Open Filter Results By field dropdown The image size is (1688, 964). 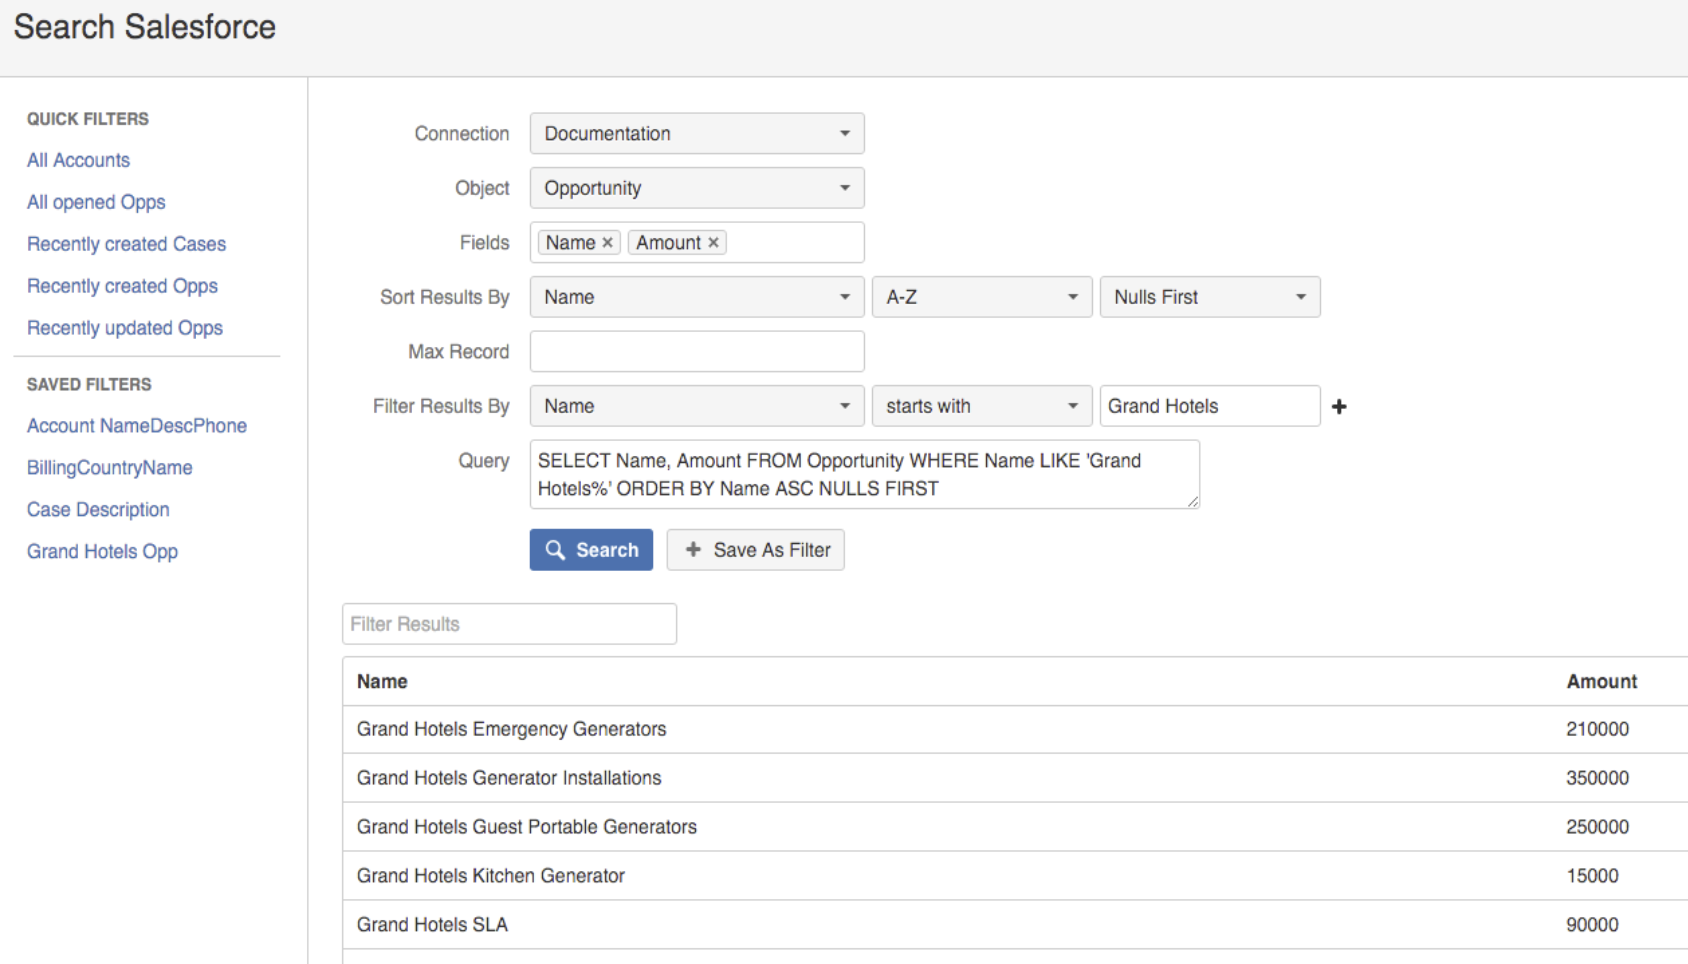[697, 406]
